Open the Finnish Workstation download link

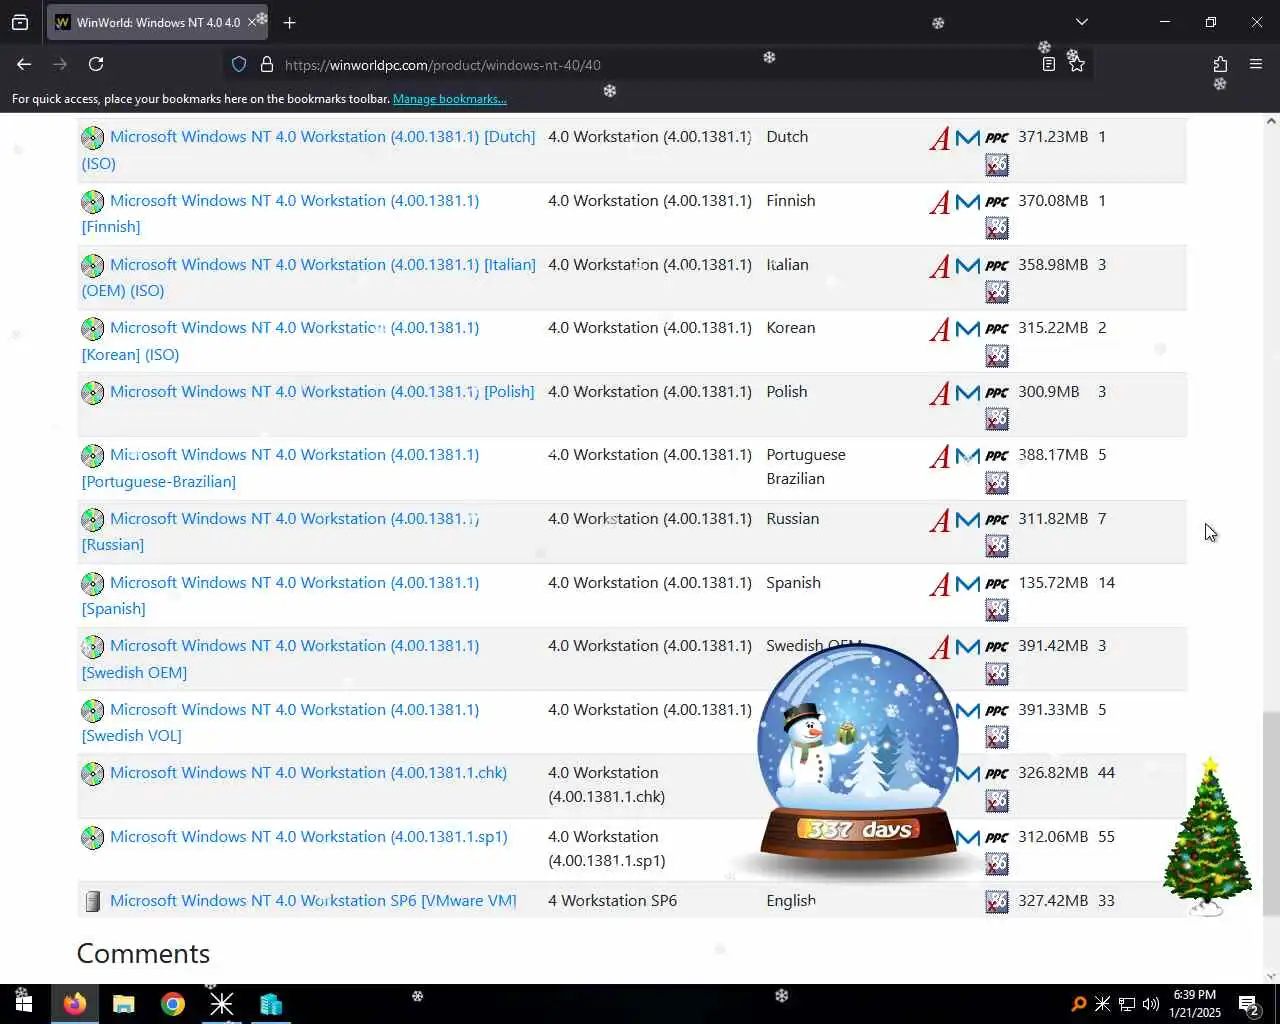coord(280,213)
